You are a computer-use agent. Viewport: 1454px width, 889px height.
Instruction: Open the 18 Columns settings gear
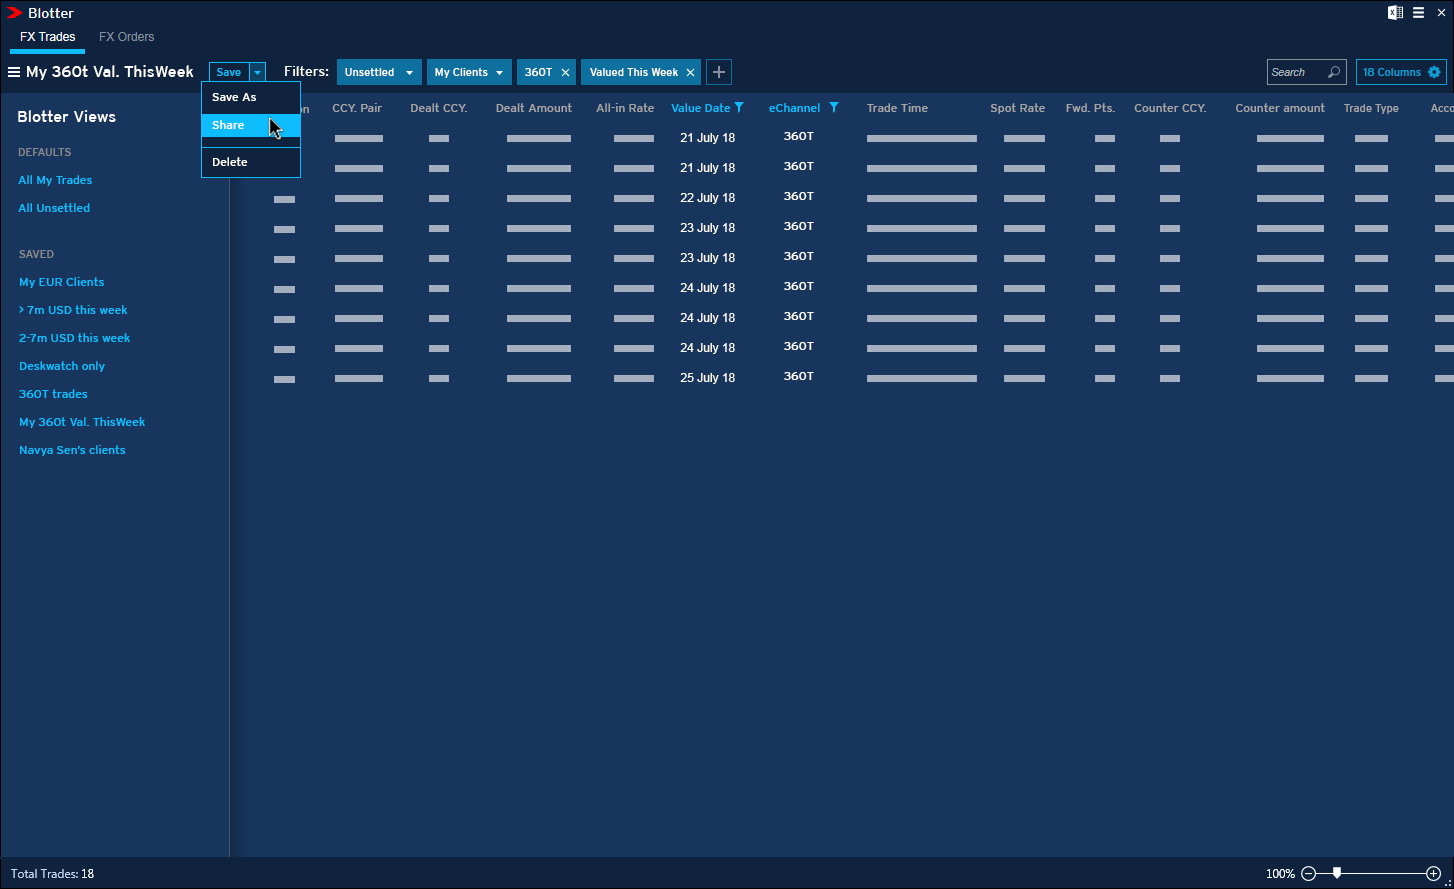coord(1434,72)
